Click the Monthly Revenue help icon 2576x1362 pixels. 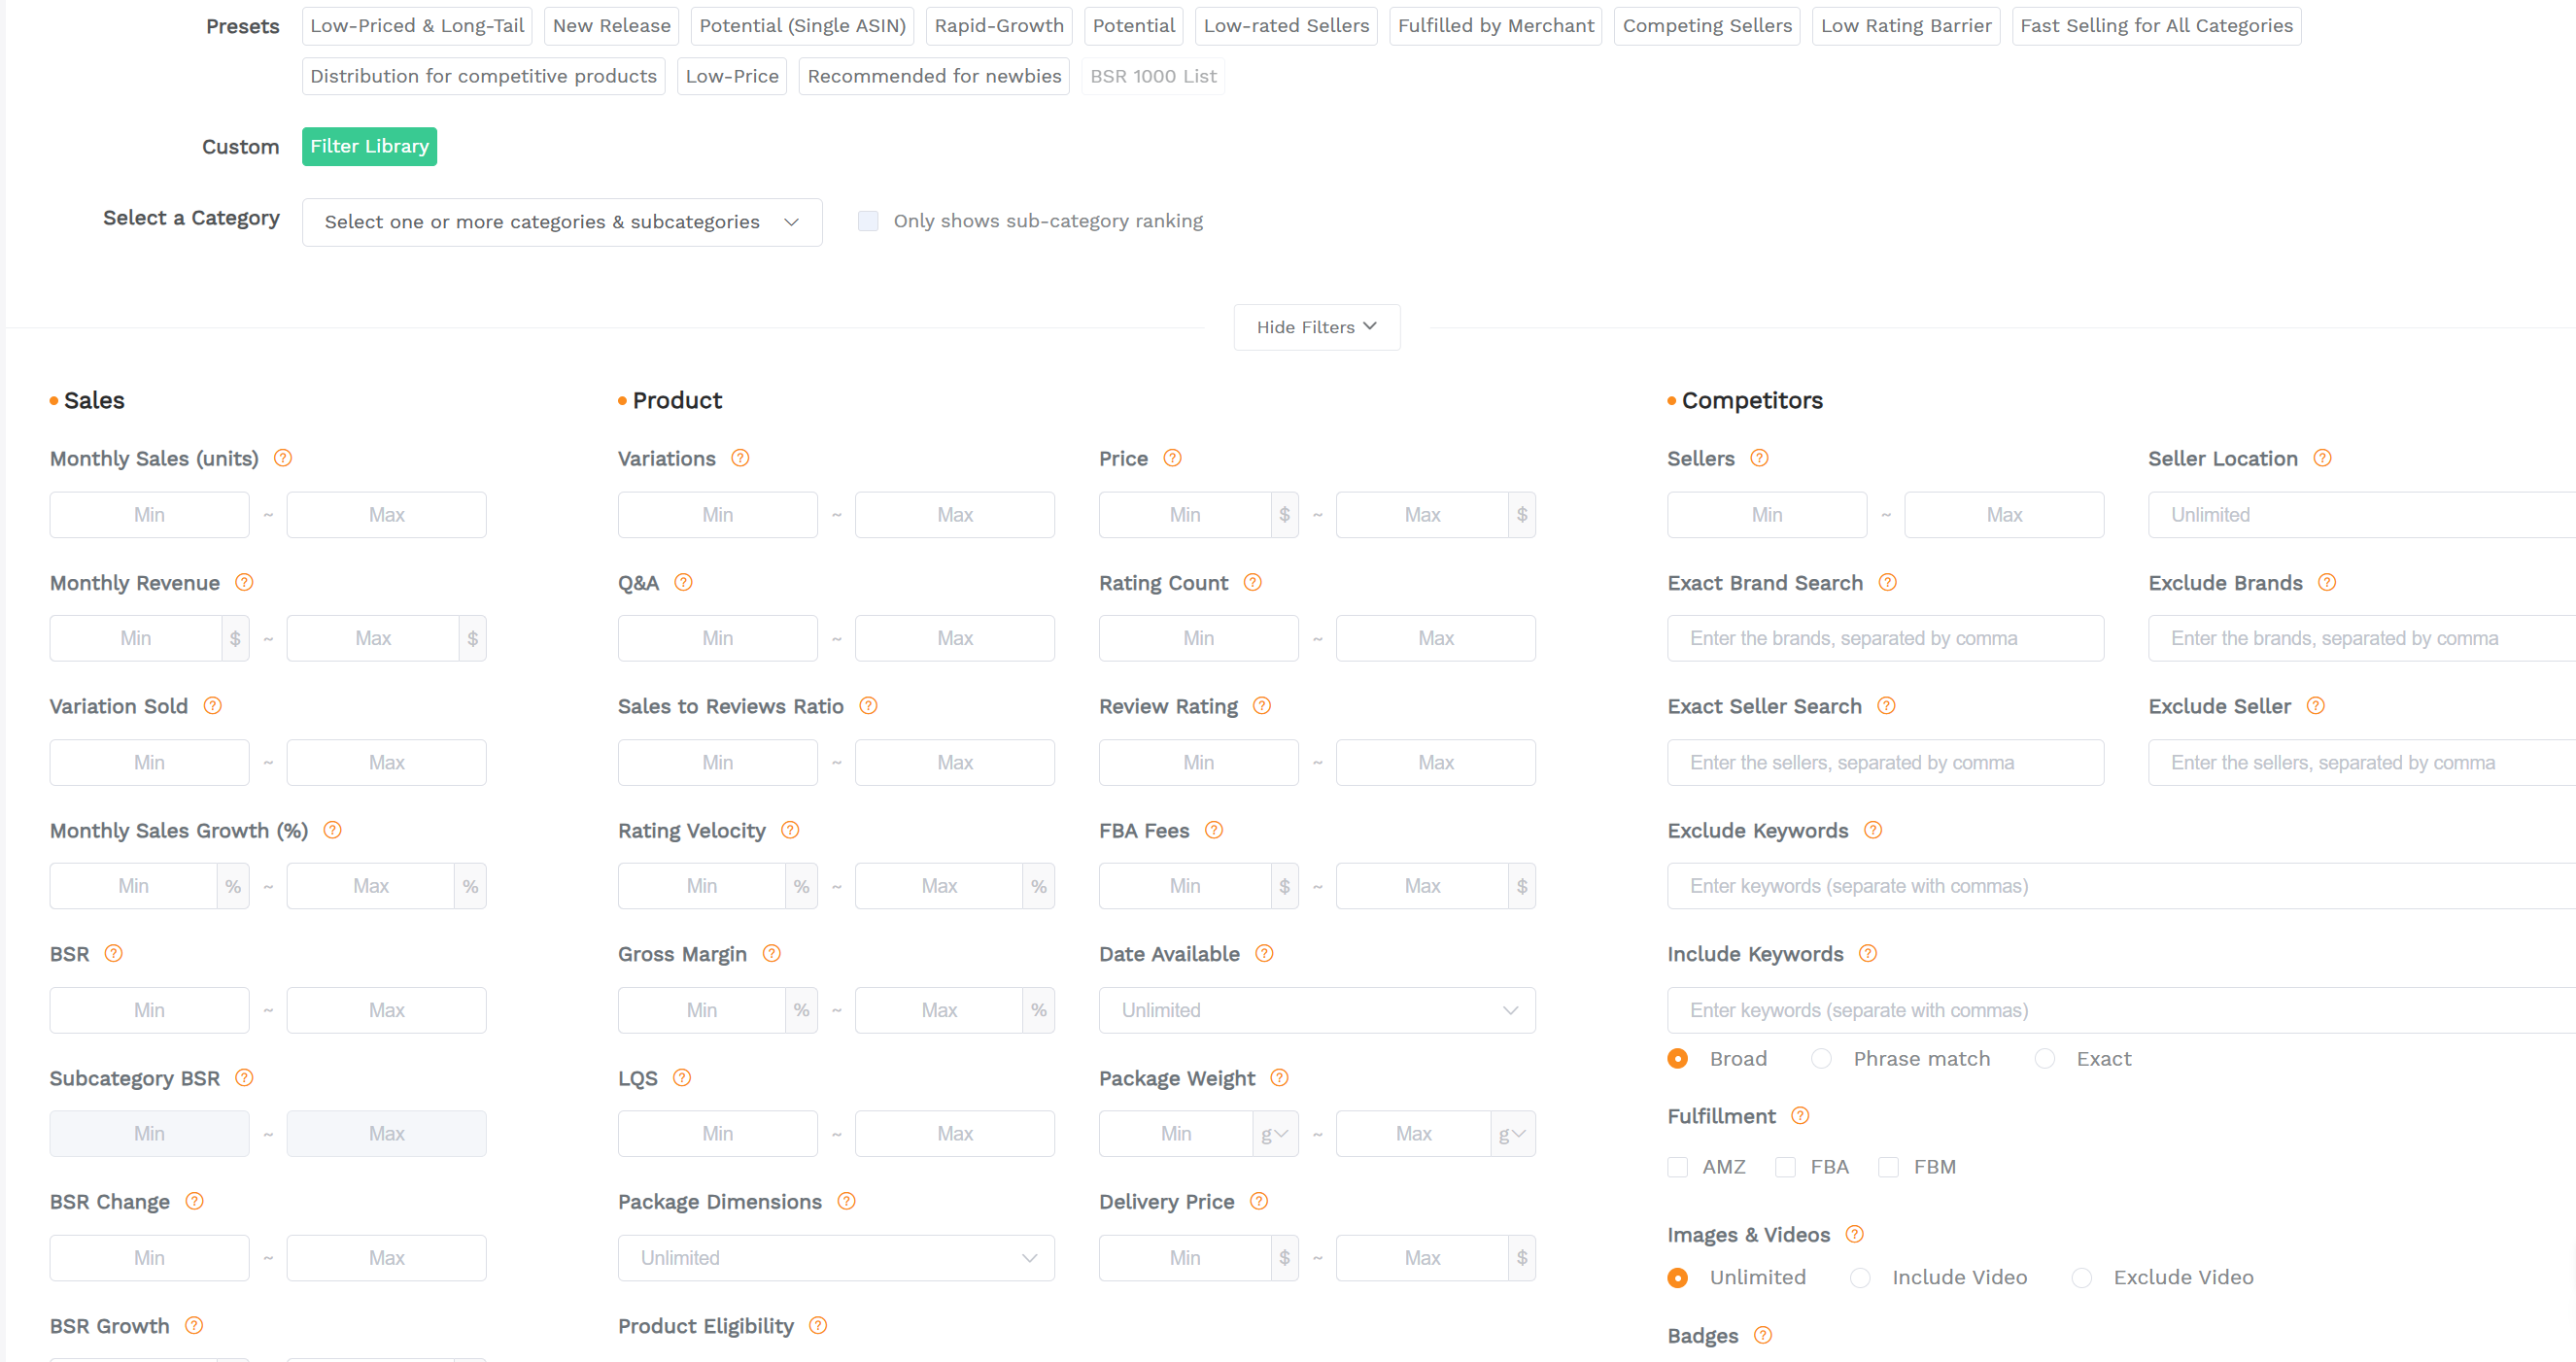click(244, 582)
